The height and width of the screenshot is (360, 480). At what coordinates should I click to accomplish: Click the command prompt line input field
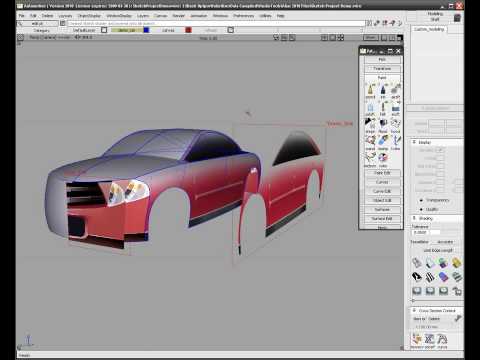[x=217, y=23]
